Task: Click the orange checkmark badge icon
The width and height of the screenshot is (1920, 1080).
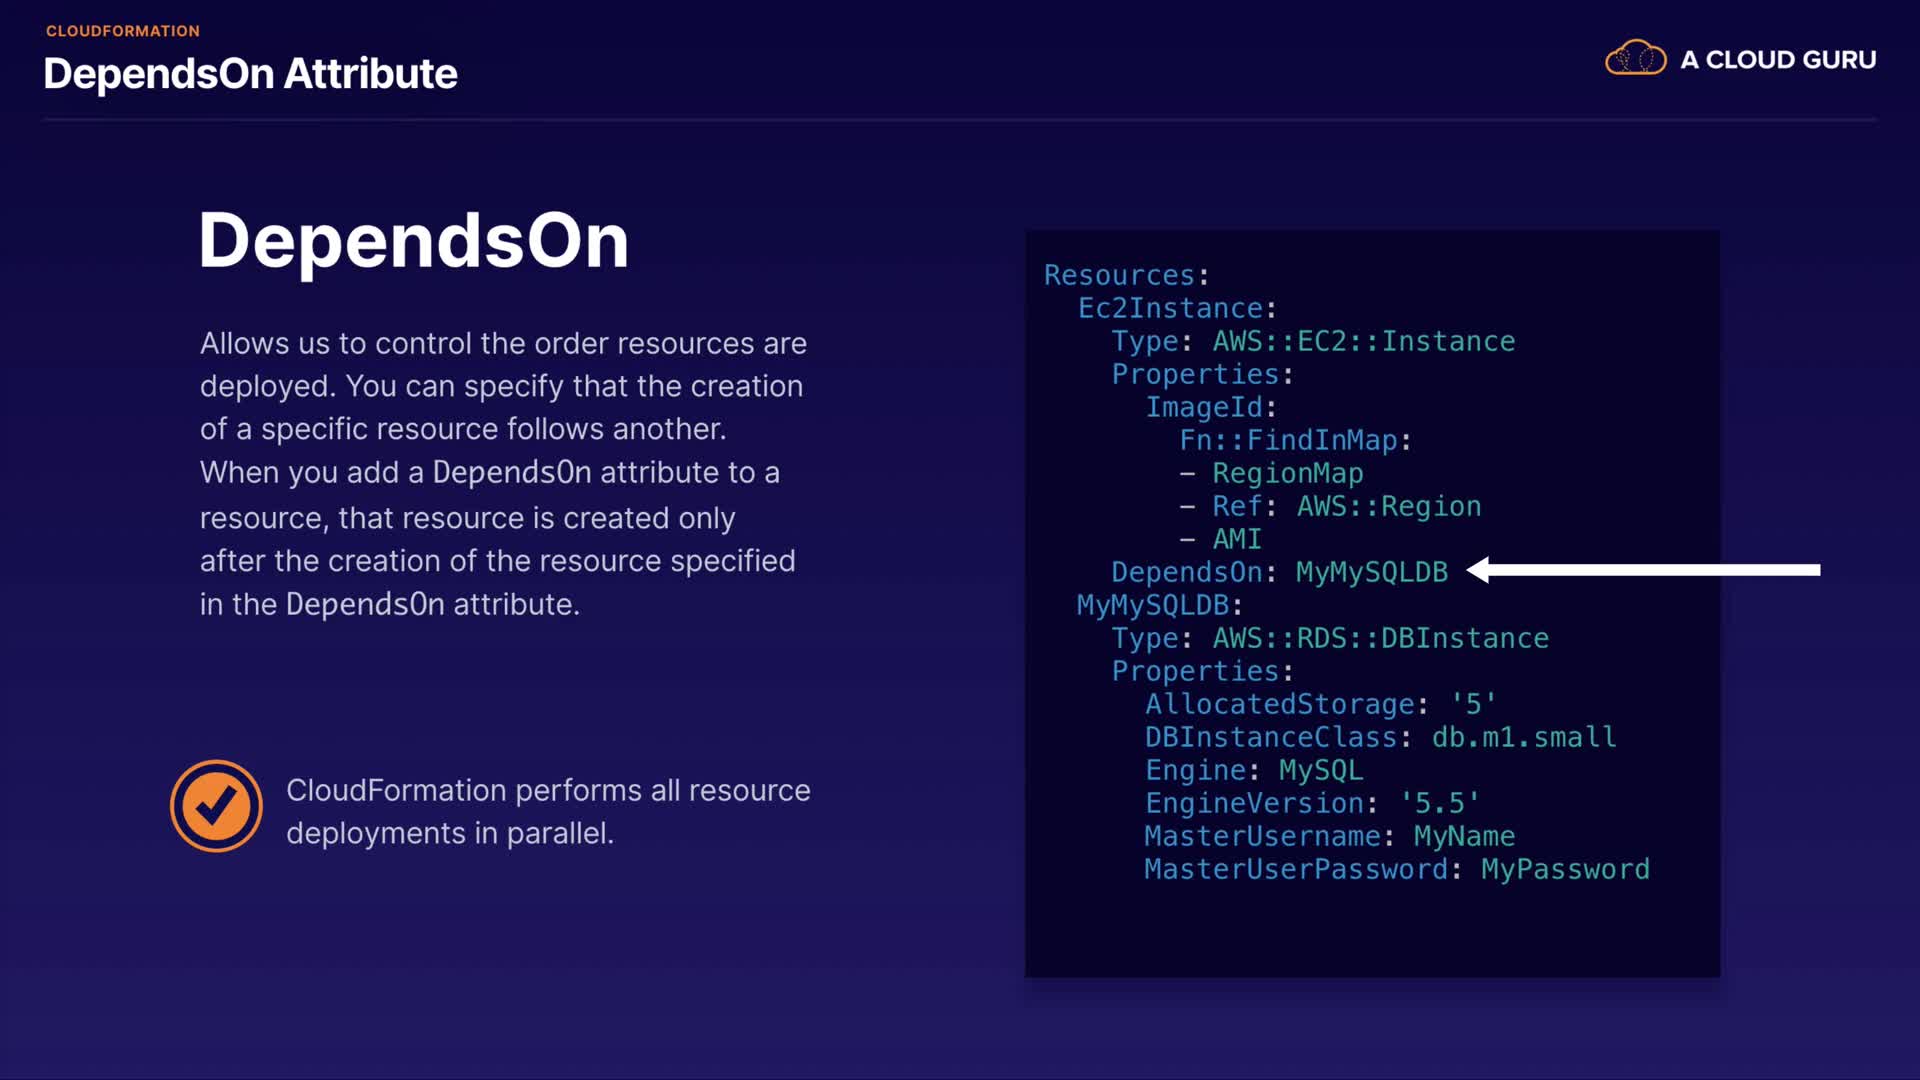Action: (216, 806)
